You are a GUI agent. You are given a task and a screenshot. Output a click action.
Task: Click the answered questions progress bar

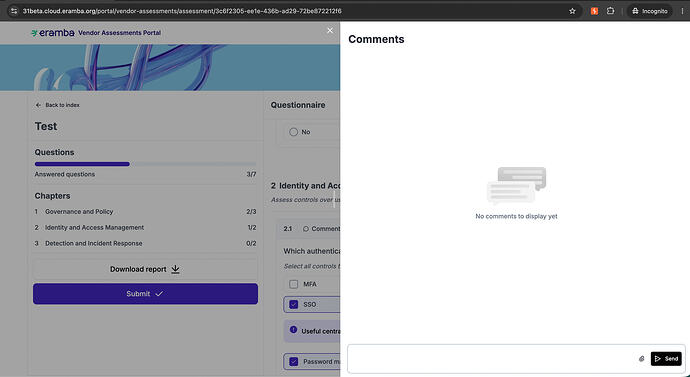(145, 164)
